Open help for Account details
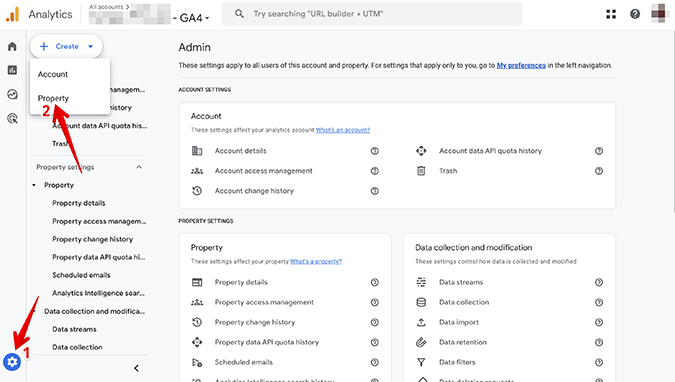This screenshot has width=675, height=382. coord(375,151)
